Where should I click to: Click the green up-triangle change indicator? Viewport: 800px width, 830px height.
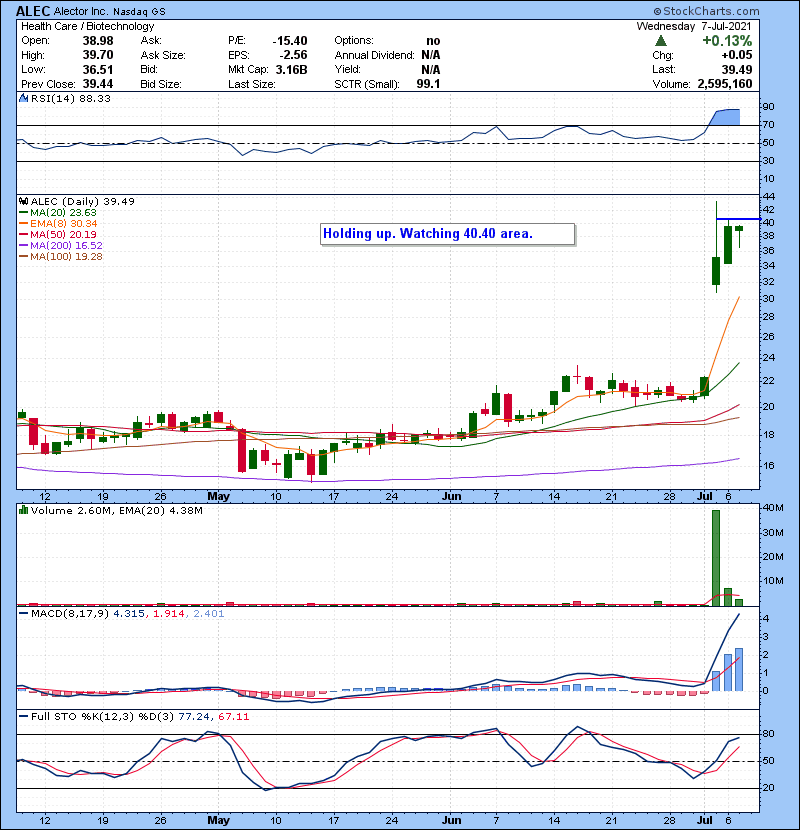(x=660, y=41)
